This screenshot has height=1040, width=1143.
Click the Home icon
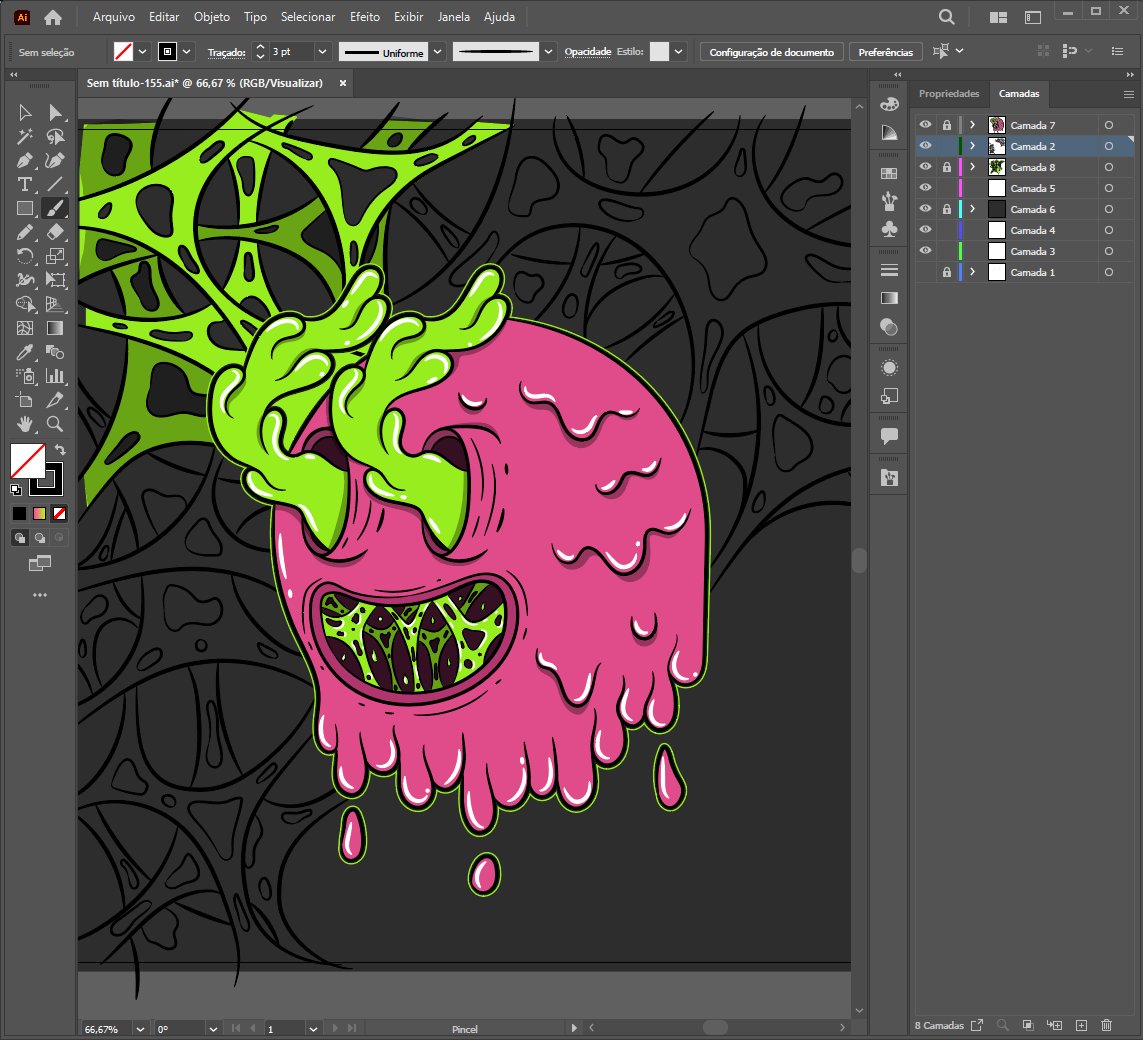point(52,17)
